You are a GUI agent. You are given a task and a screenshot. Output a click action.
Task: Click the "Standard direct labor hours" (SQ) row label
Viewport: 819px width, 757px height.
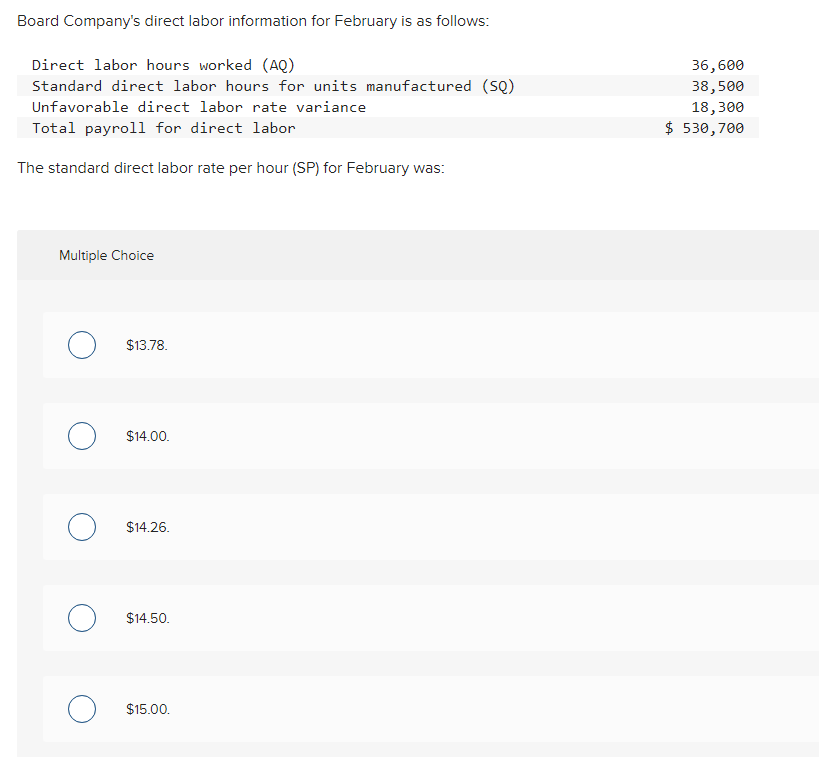pos(273,86)
